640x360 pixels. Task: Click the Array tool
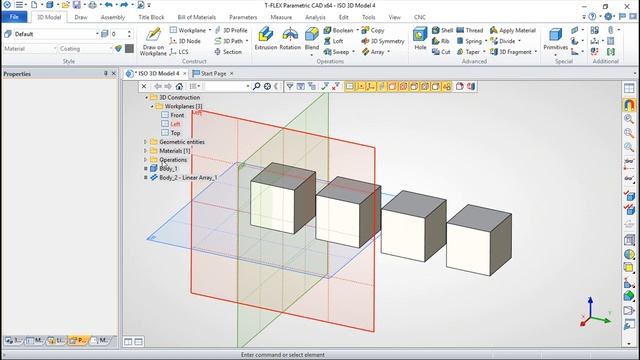click(373, 52)
